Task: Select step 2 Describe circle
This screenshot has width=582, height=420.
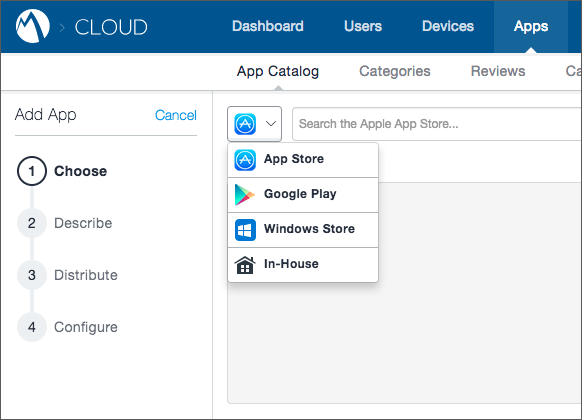Action: [x=32, y=223]
